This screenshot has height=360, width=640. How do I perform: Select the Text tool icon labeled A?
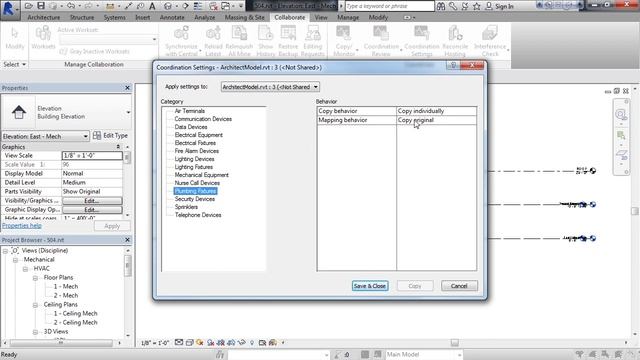(x=152, y=6)
